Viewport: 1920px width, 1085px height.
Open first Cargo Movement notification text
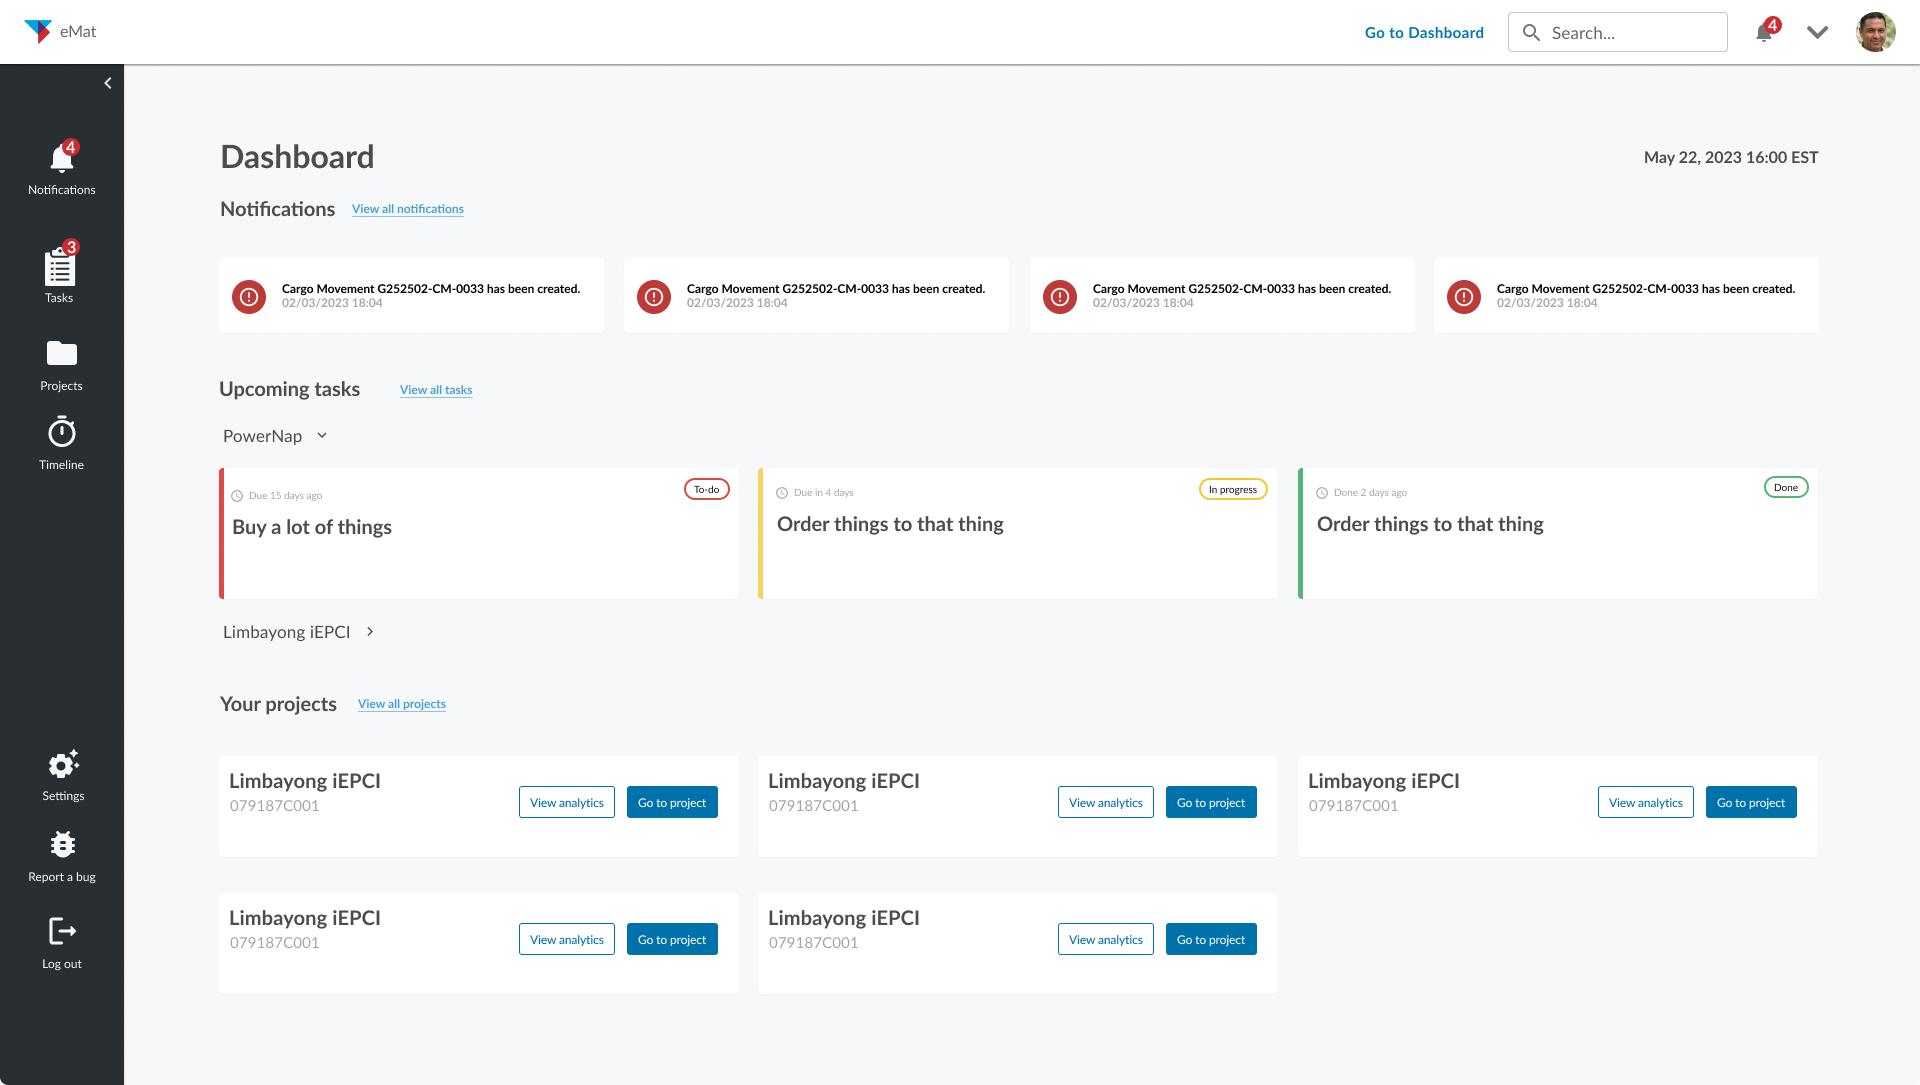pyautogui.click(x=431, y=289)
